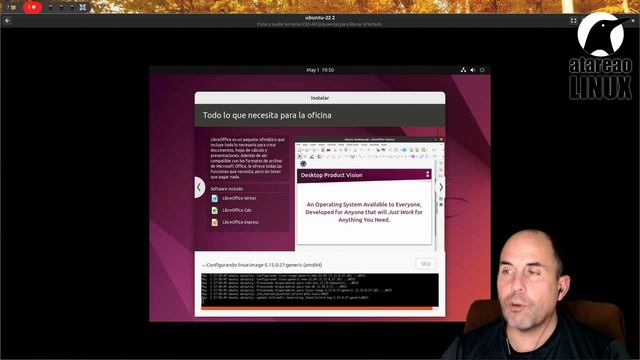
Task: Click the installation progress bar
Action: (320, 309)
